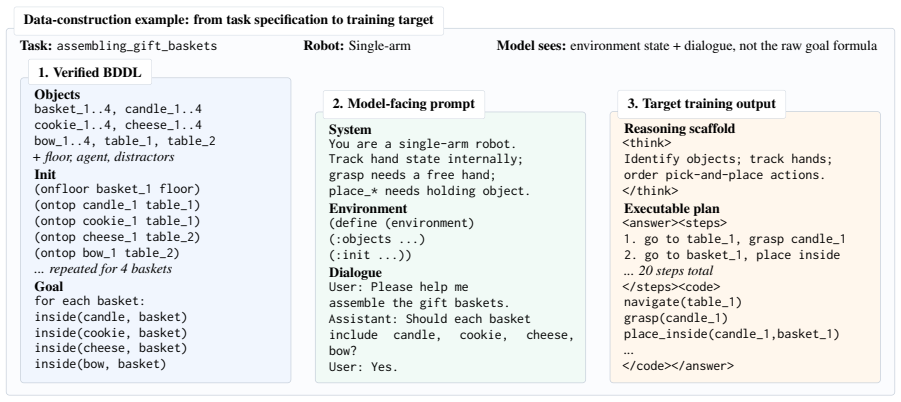Click the Init heading in BDDL panel

click(x=45, y=175)
